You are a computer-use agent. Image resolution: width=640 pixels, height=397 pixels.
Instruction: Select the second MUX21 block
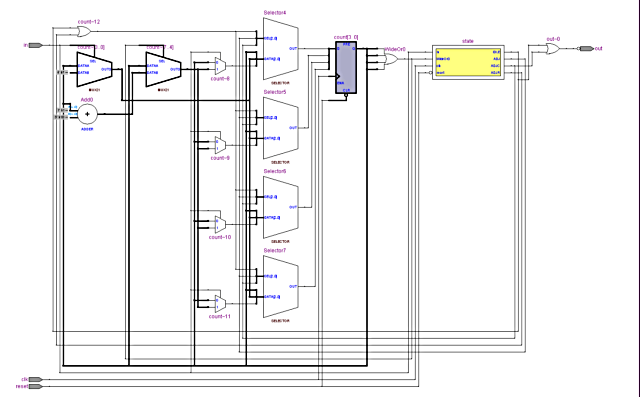click(164, 69)
